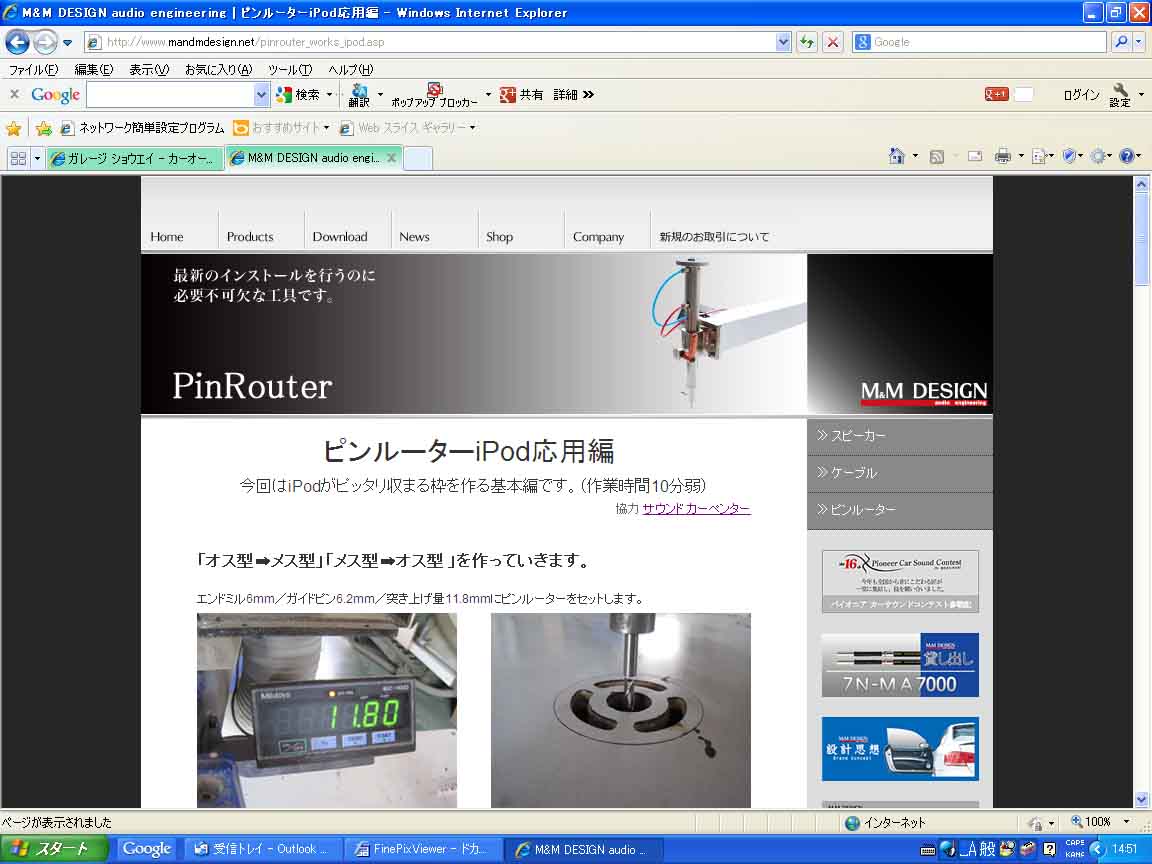
Task: Open the Company navigation link
Action: tap(598, 237)
